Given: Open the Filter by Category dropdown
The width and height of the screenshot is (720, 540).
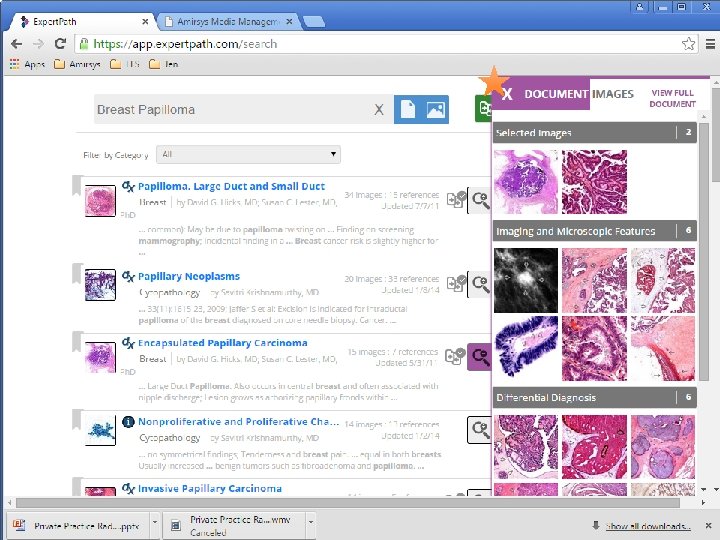Looking at the screenshot, I should (x=248, y=154).
